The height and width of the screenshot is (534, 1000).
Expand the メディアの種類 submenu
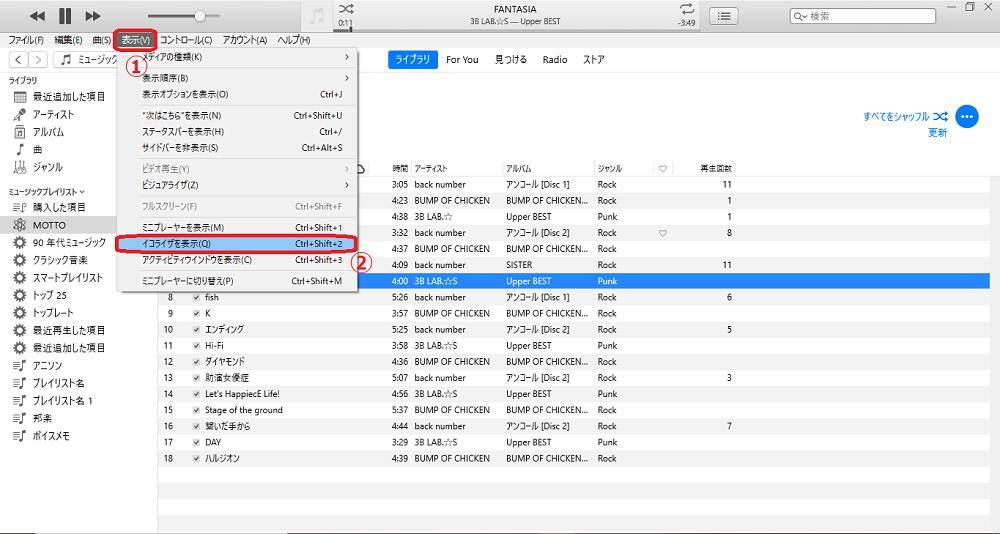pyautogui.click(x=347, y=57)
